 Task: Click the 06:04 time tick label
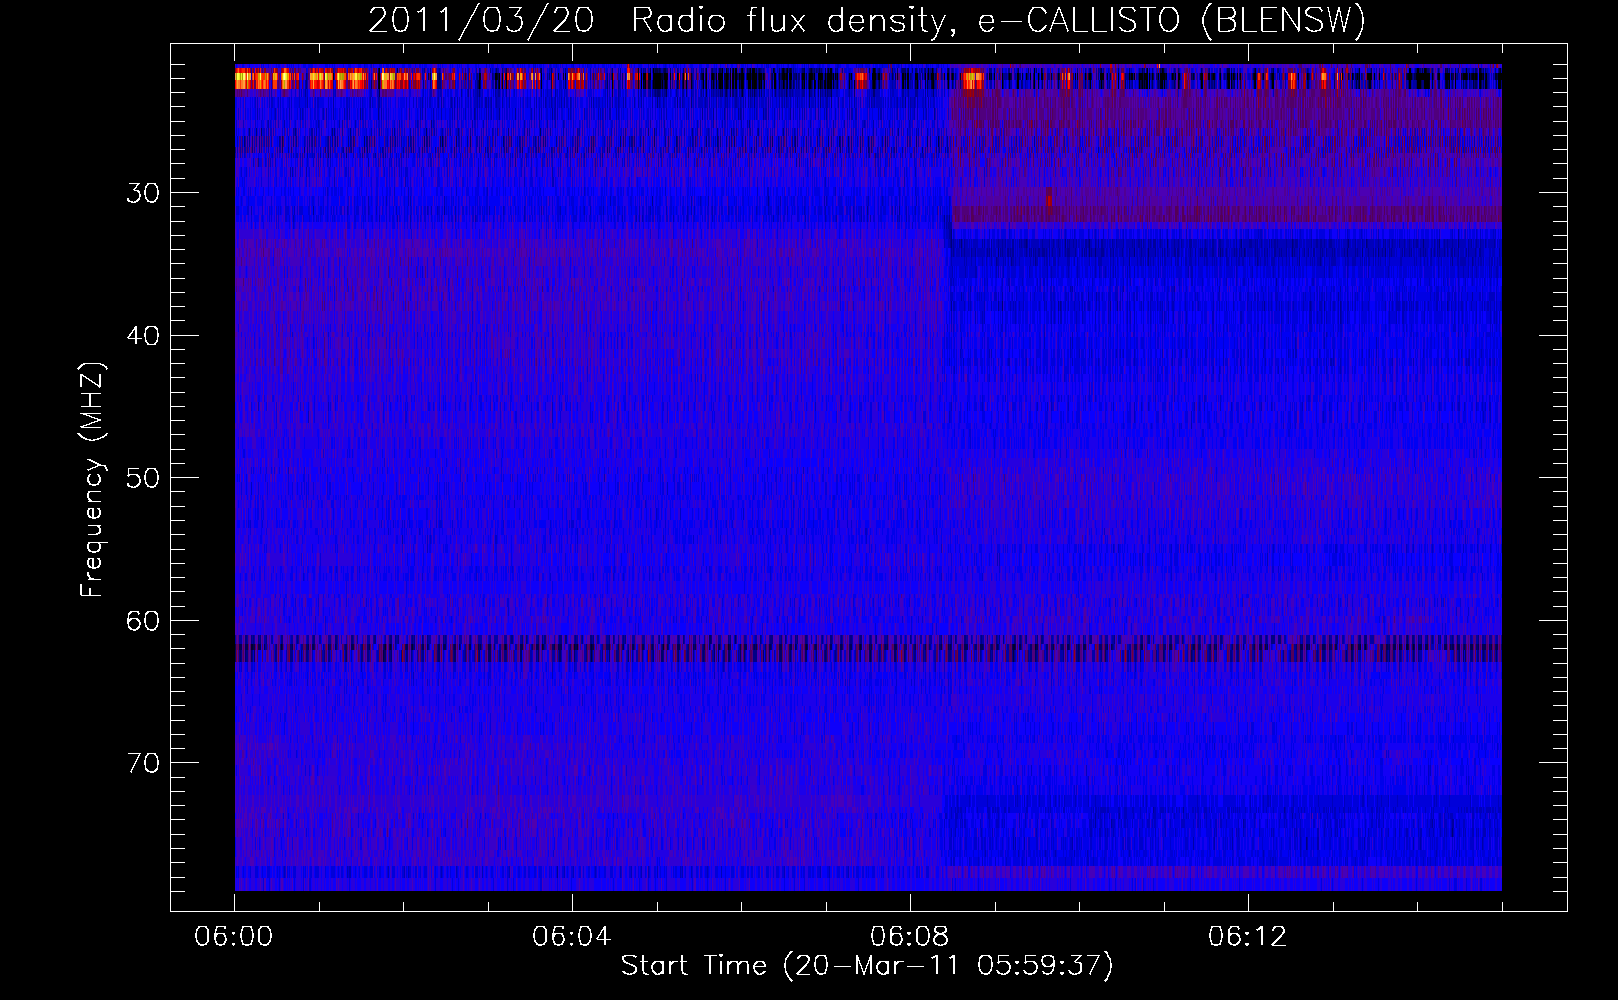(x=572, y=937)
